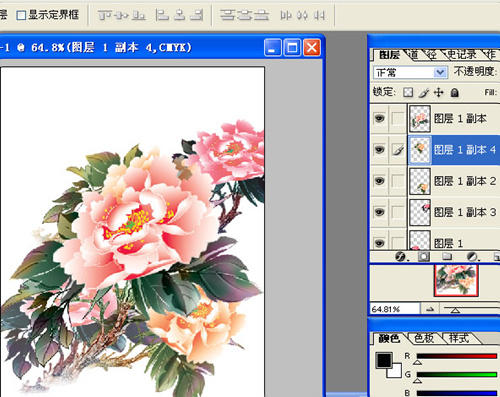Enable the 显示定界框 checkbox
Viewport: 500px width, 397px height.
[x=21, y=15]
